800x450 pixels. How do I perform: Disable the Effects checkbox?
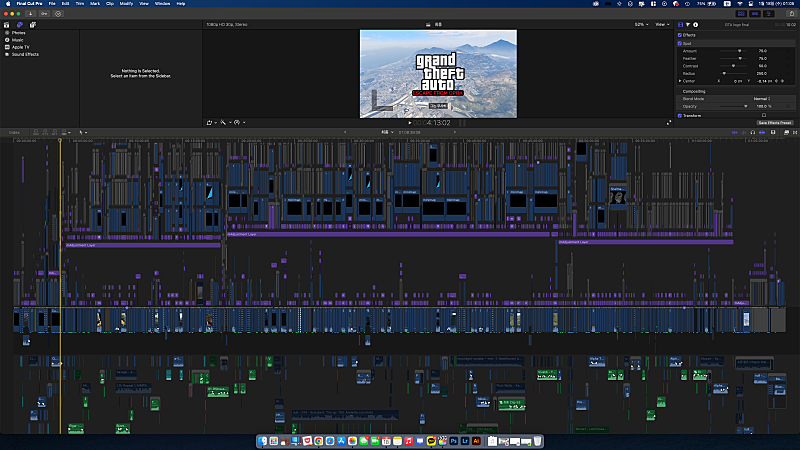click(x=679, y=35)
